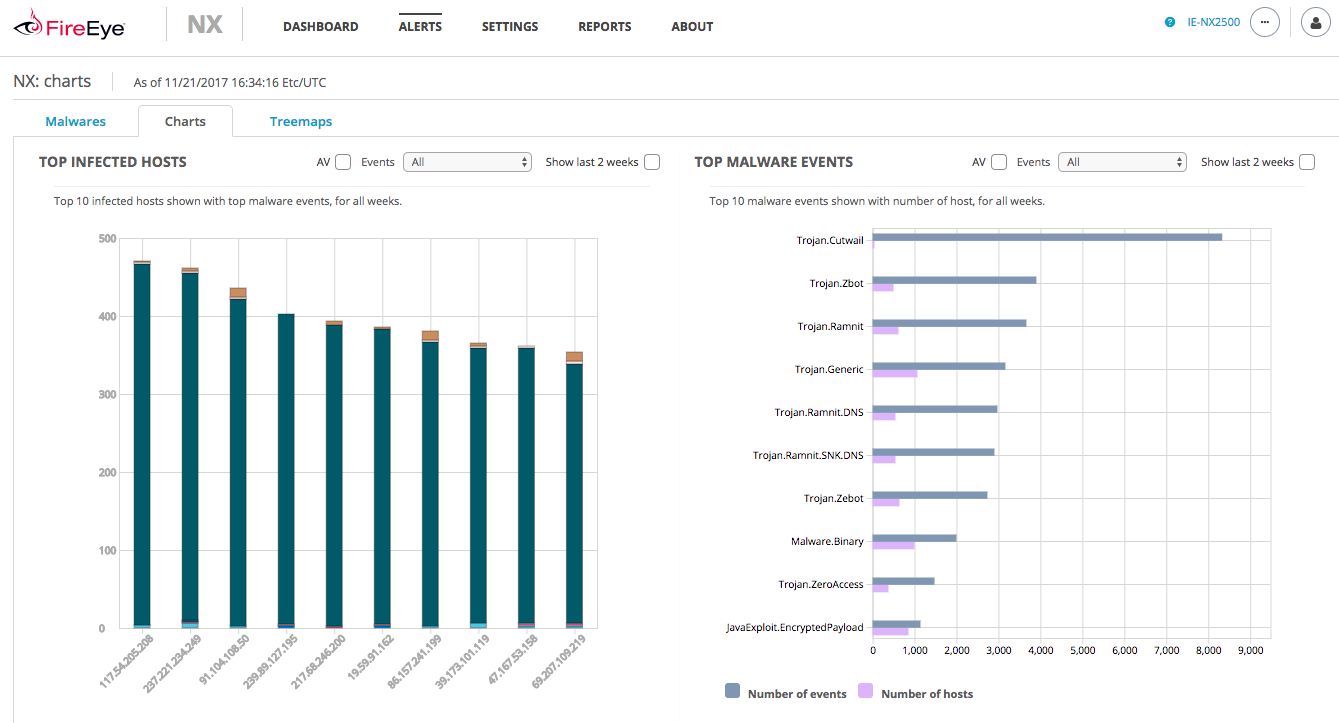Click the Trojan.Zbot events bar
Image resolution: width=1339 pixels, height=723 pixels.
tap(954, 280)
